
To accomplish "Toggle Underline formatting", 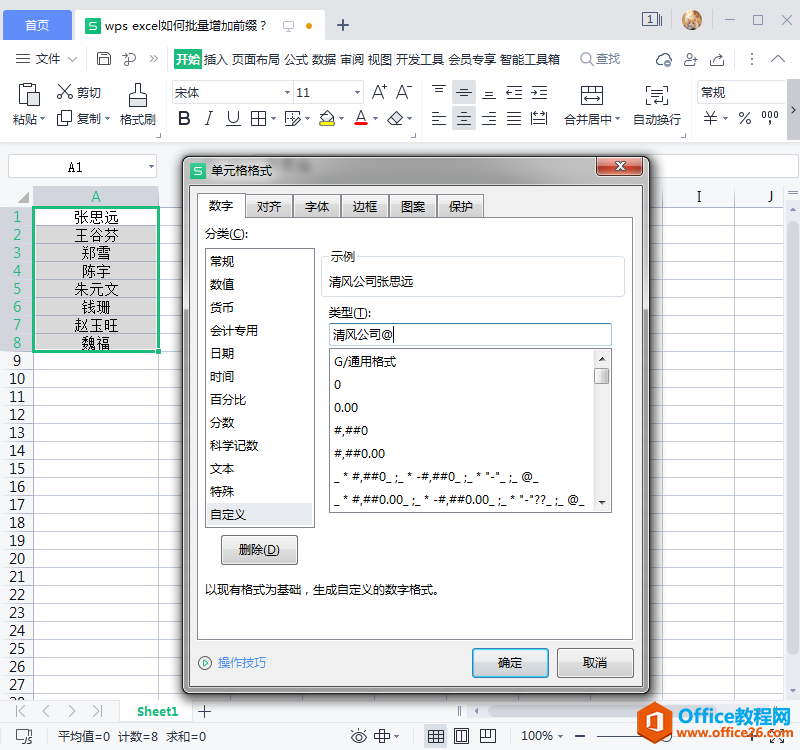I will click(233, 118).
